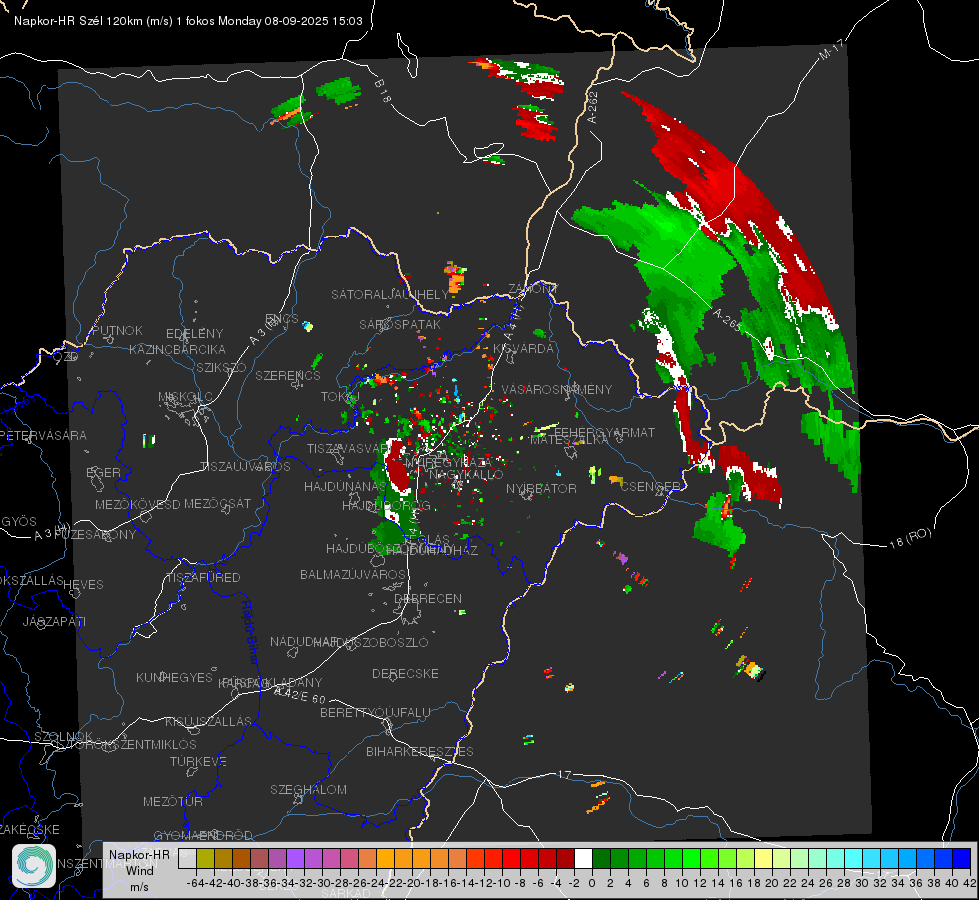Click the A-262 road label
Viewport: 979px width, 900px height.
coord(593,107)
